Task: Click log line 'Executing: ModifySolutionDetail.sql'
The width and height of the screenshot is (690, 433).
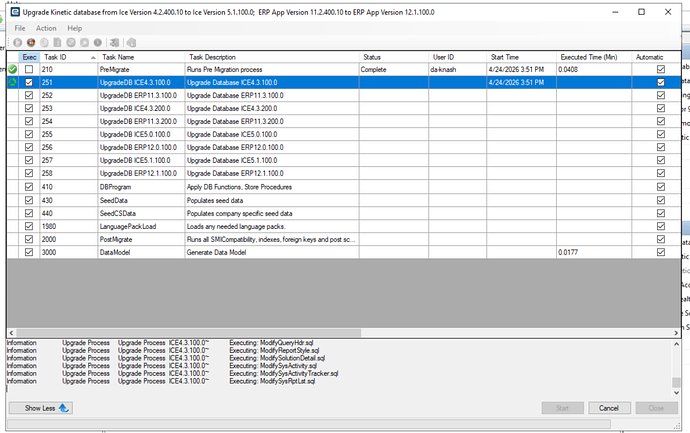Action: pos(277,358)
